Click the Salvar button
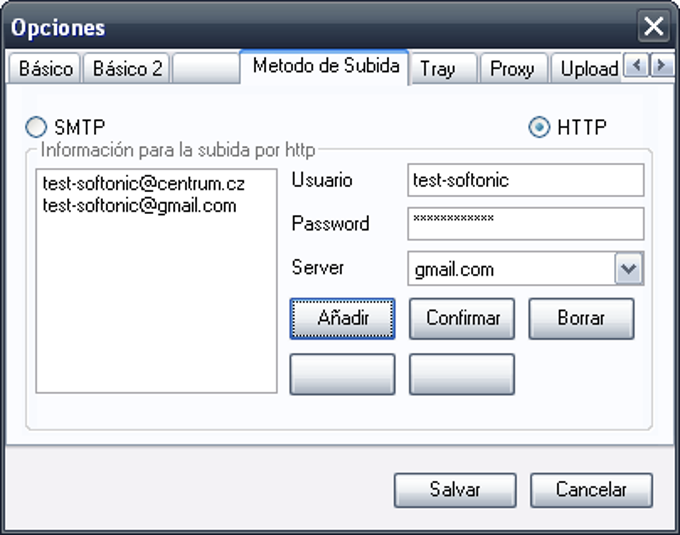 point(455,490)
